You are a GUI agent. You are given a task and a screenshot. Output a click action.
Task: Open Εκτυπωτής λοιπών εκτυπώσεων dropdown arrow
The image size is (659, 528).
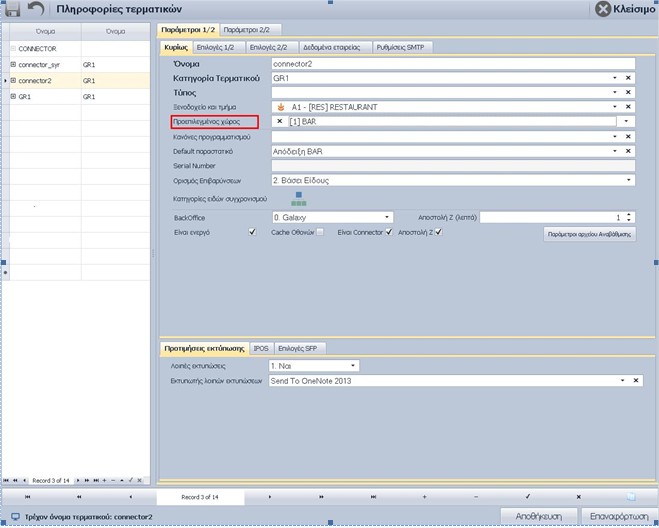click(x=622, y=380)
